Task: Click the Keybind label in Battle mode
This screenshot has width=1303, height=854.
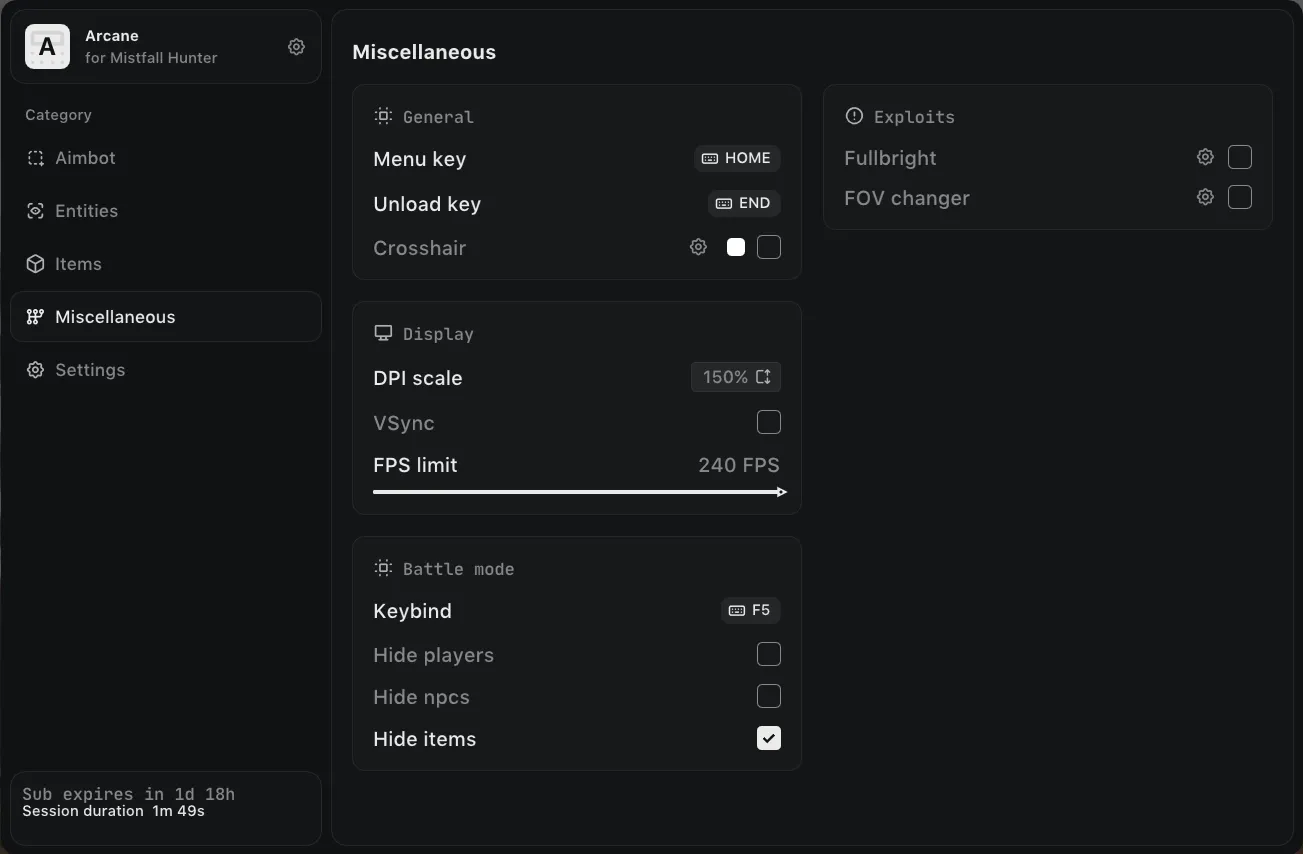Action: click(412, 611)
